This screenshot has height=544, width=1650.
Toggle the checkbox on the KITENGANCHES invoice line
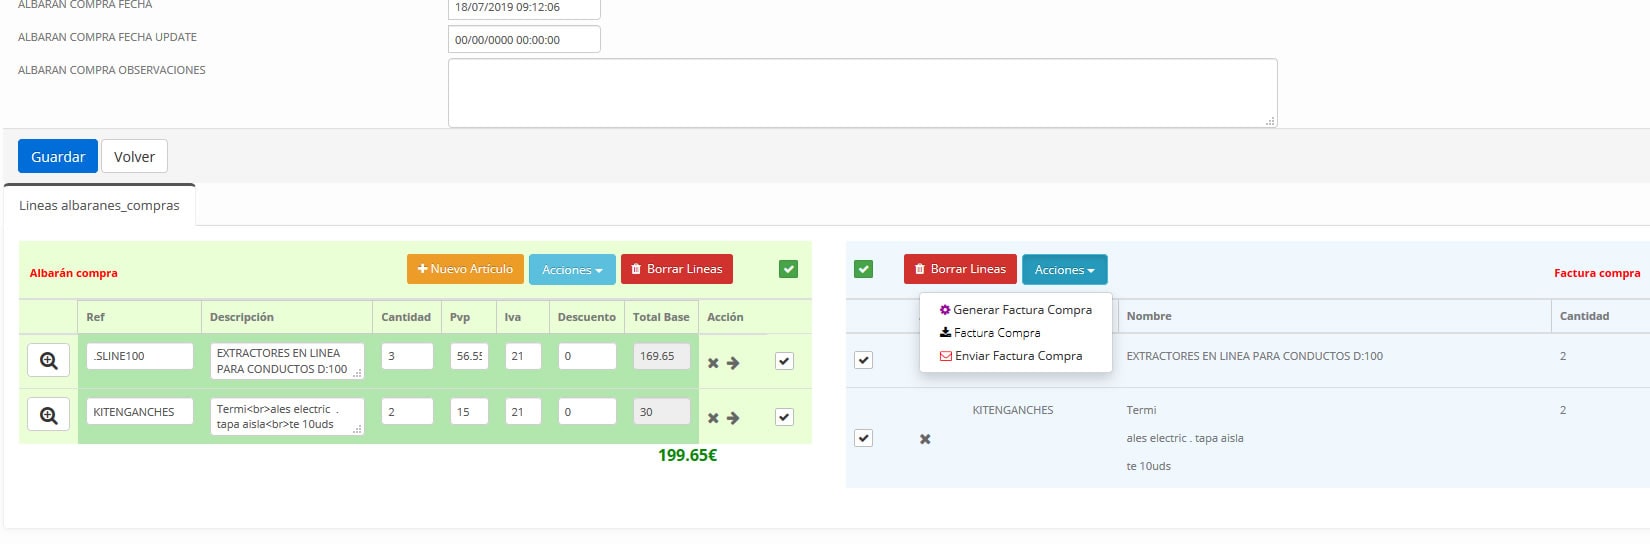point(863,438)
